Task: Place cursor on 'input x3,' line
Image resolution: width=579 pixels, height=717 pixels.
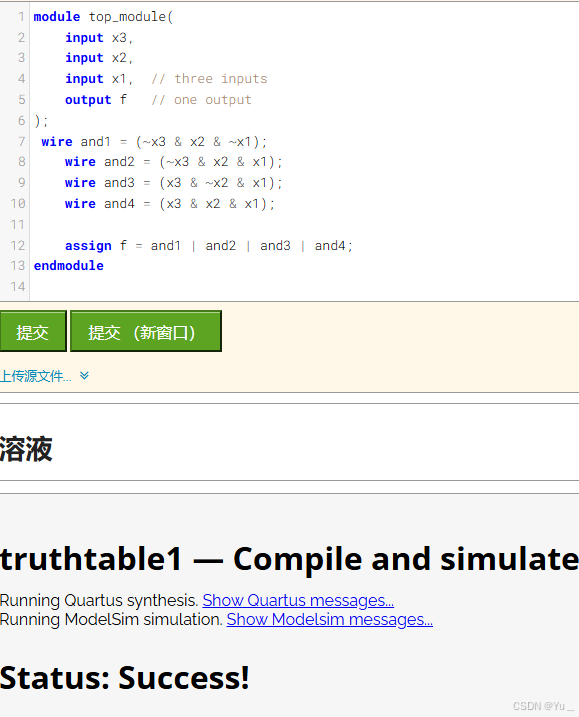Action: [x=99, y=37]
